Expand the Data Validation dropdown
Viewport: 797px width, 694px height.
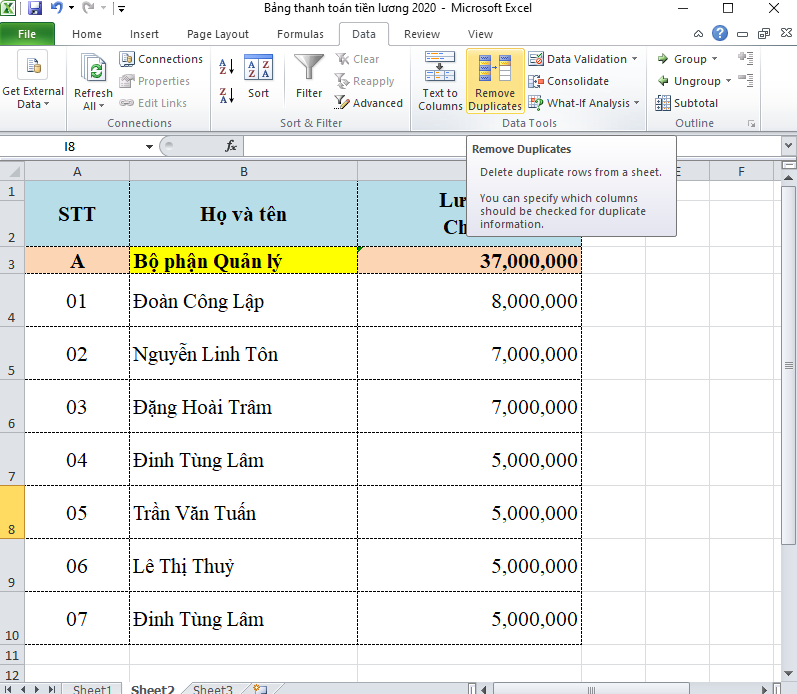[634, 59]
